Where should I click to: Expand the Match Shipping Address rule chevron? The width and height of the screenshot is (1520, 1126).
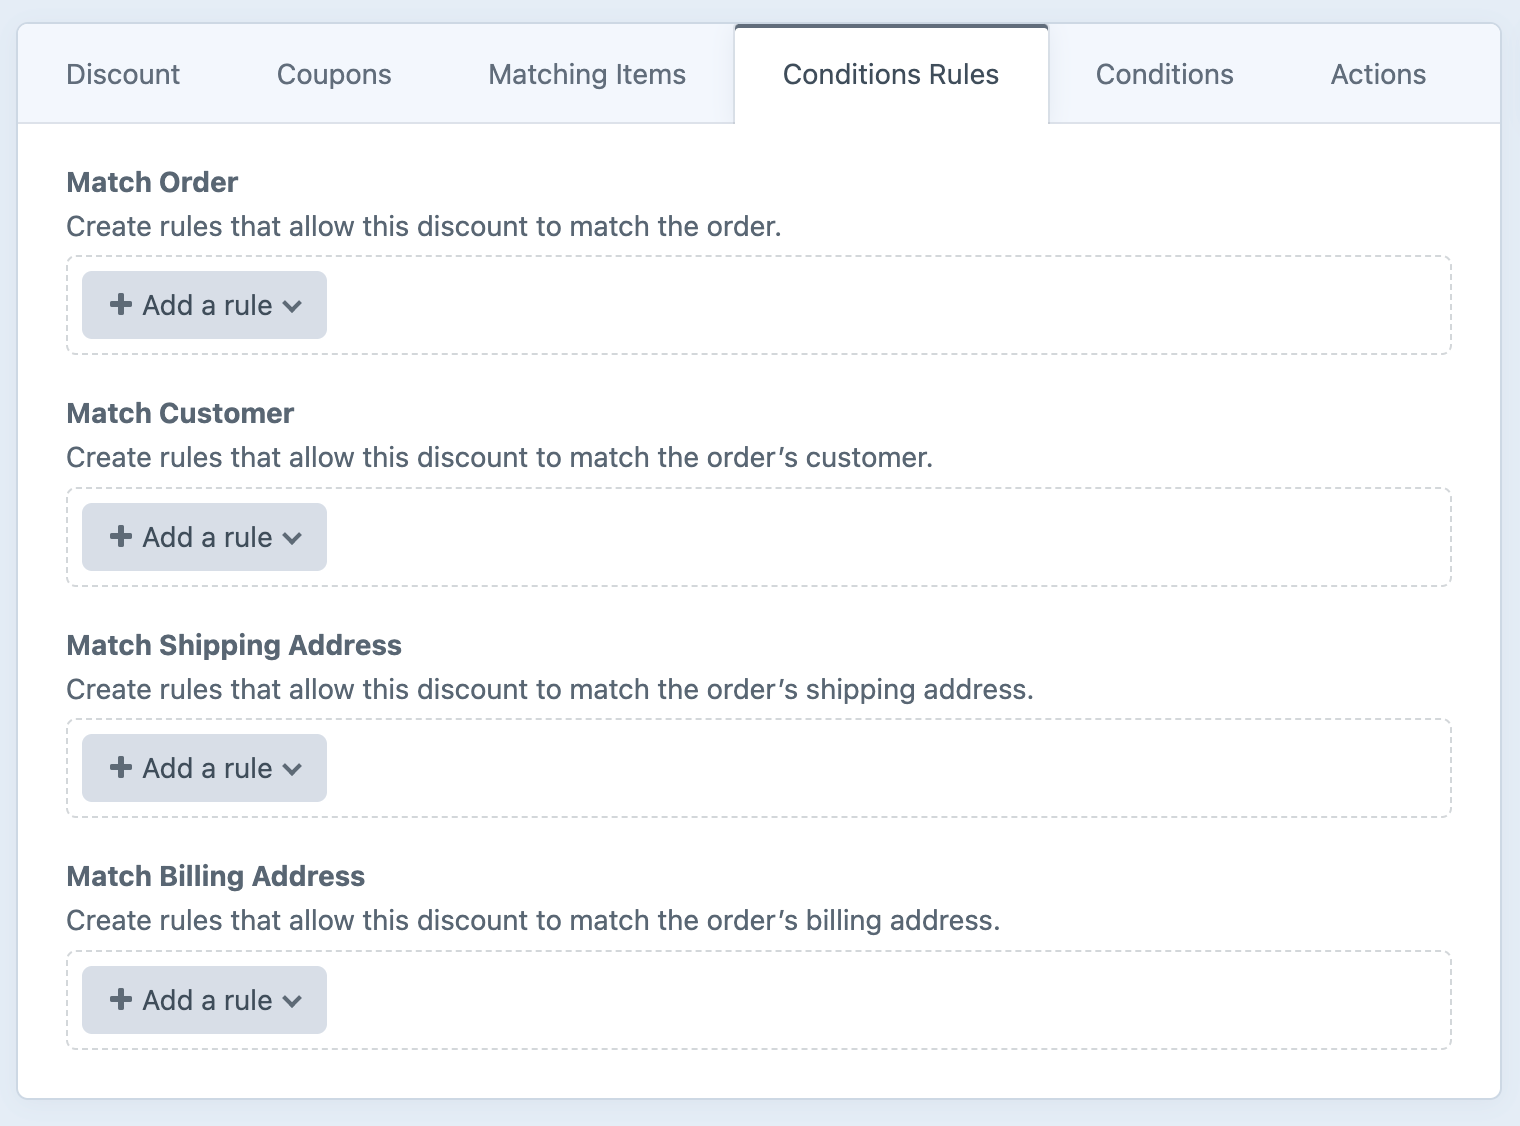tap(292, 768)
